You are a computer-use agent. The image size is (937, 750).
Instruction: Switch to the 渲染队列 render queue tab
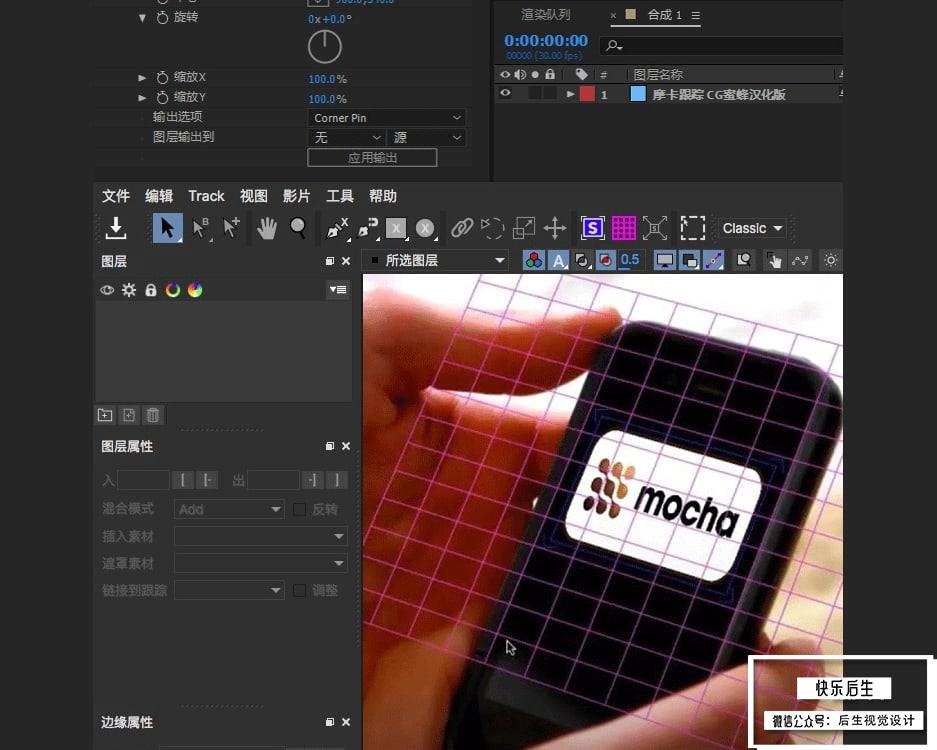(546, 14)
